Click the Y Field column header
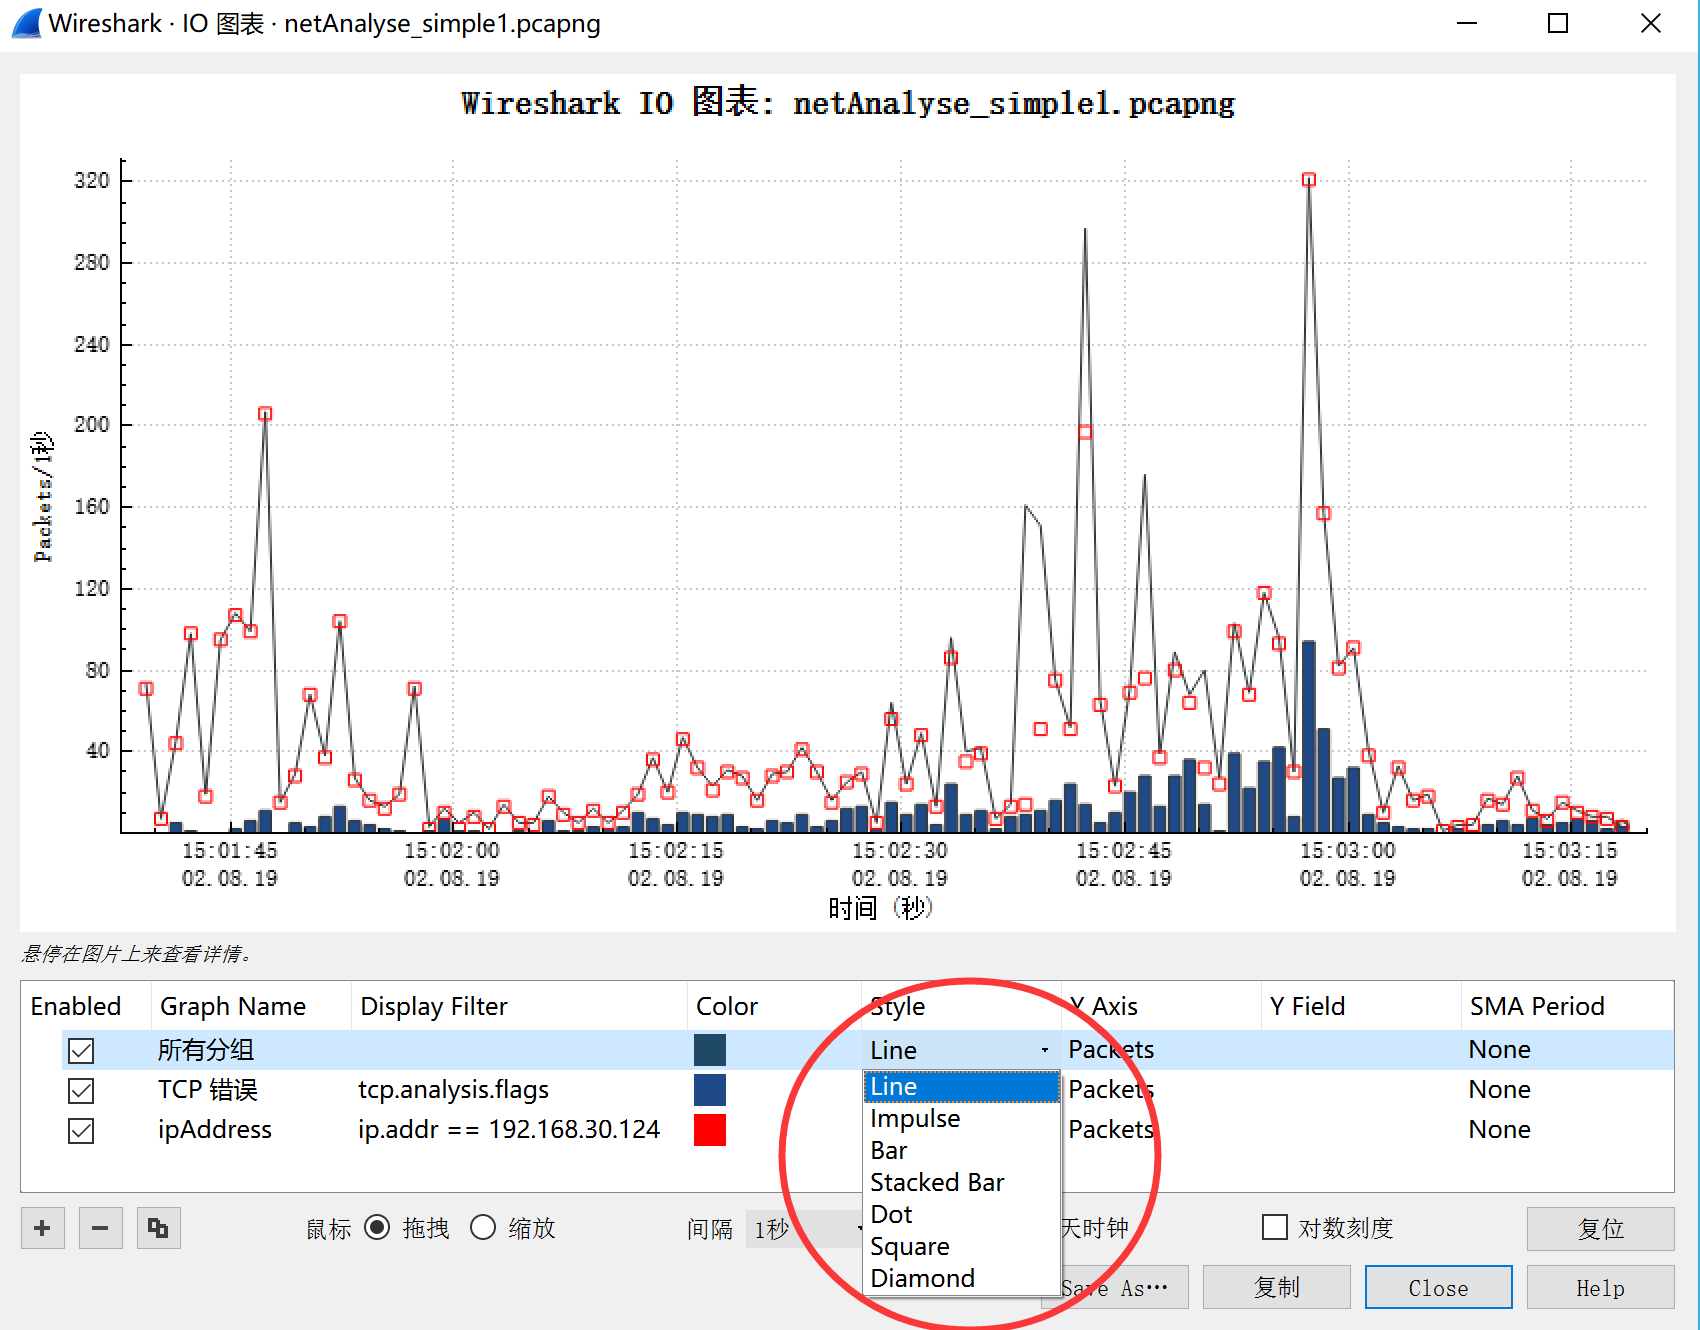The width and height of the screenshot is (1700, 1330). 1308,1007
